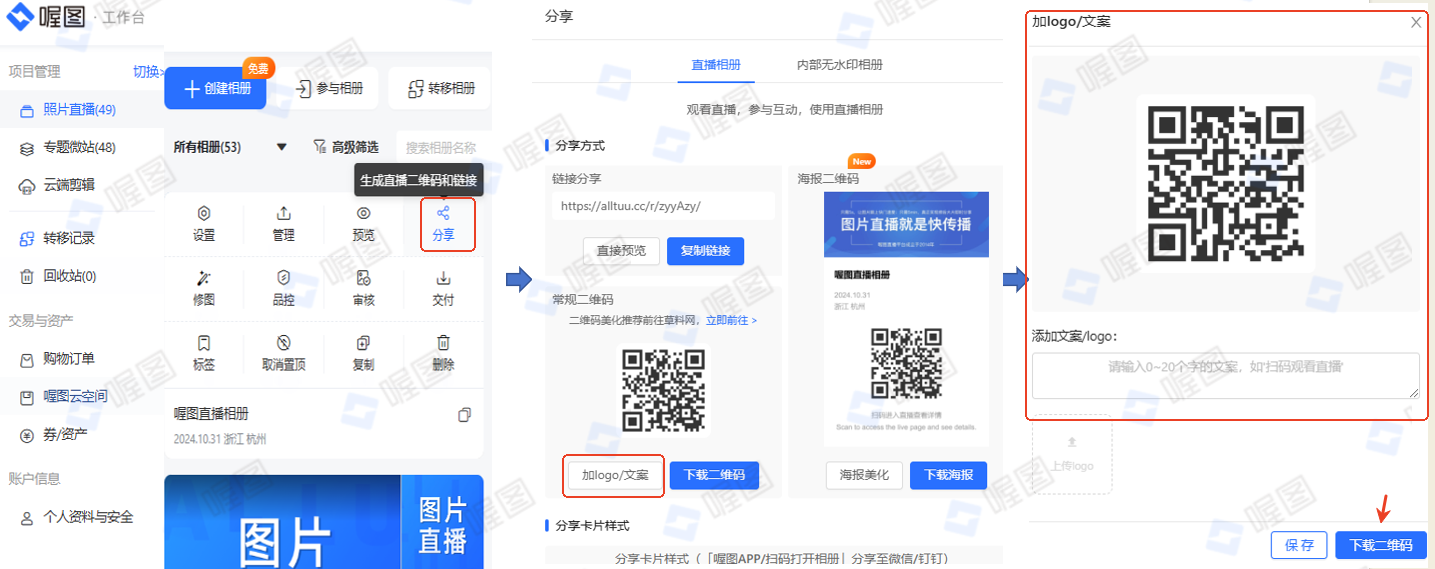Click the 切换 project link
This screenshot has width=1435, height=569.
[x=146, y=71]
